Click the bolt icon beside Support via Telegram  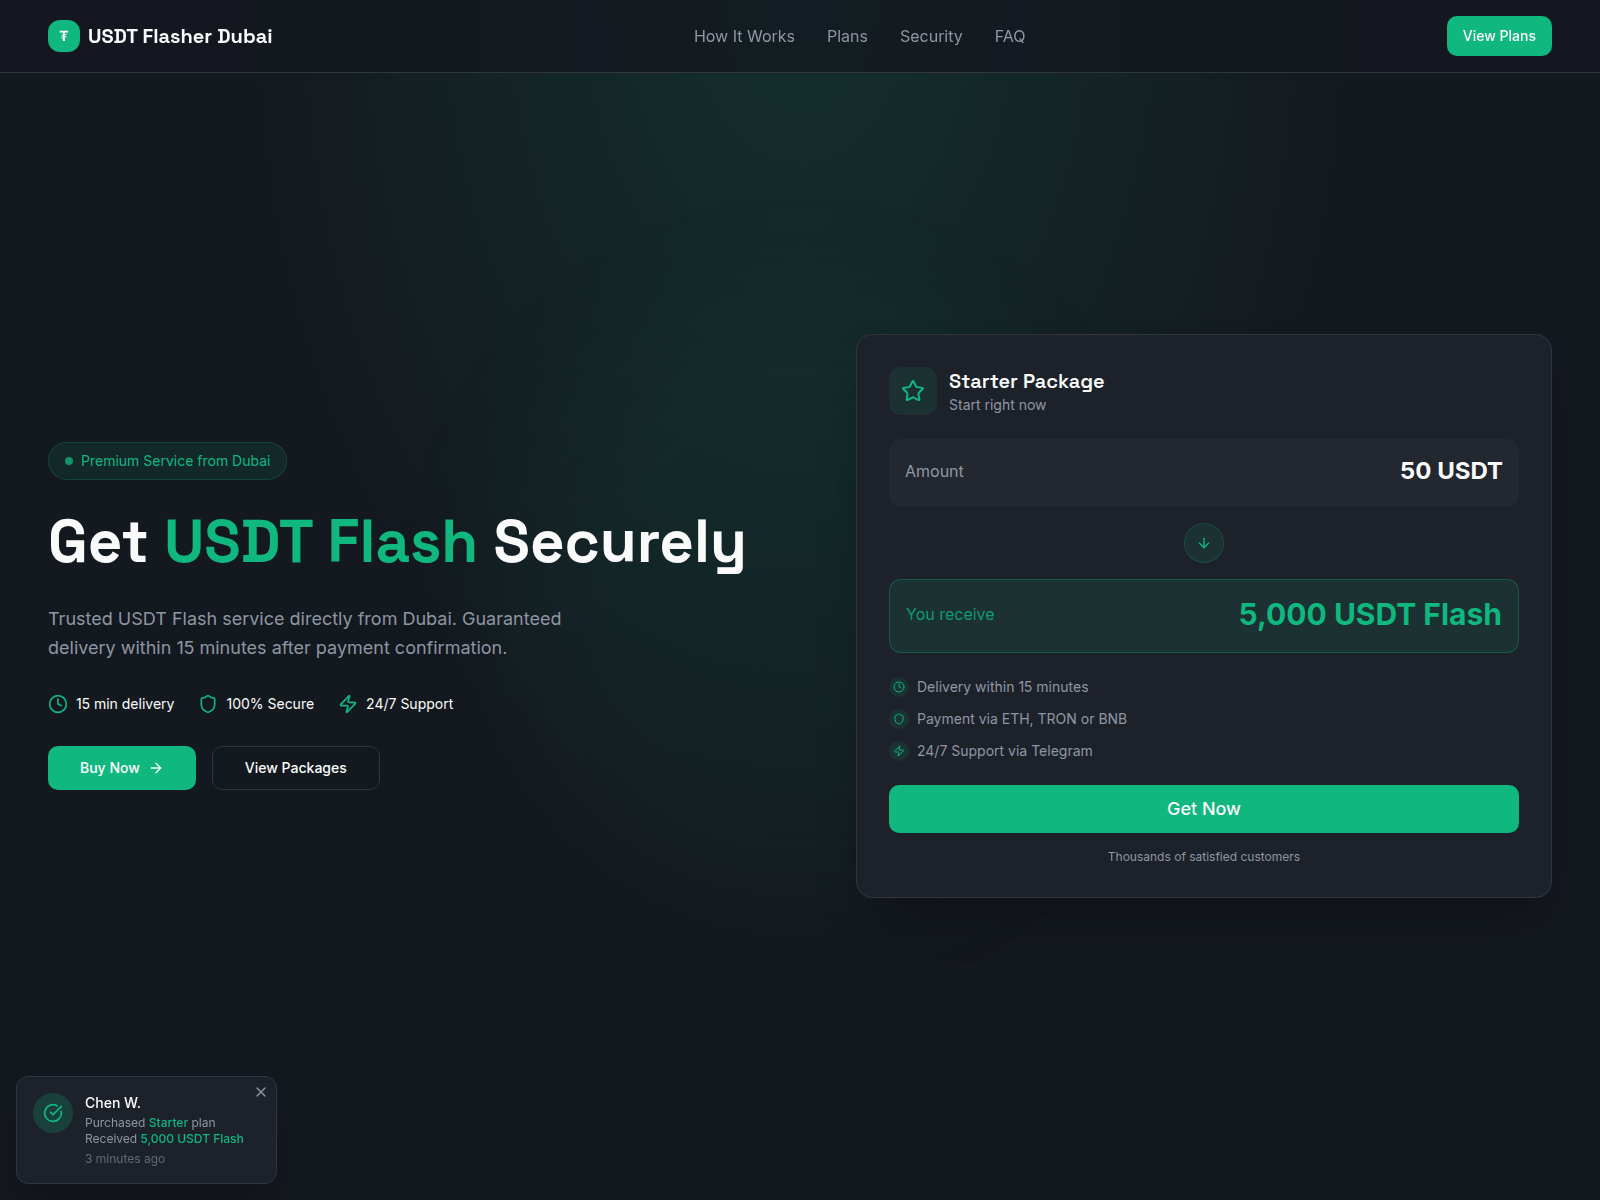899,751
